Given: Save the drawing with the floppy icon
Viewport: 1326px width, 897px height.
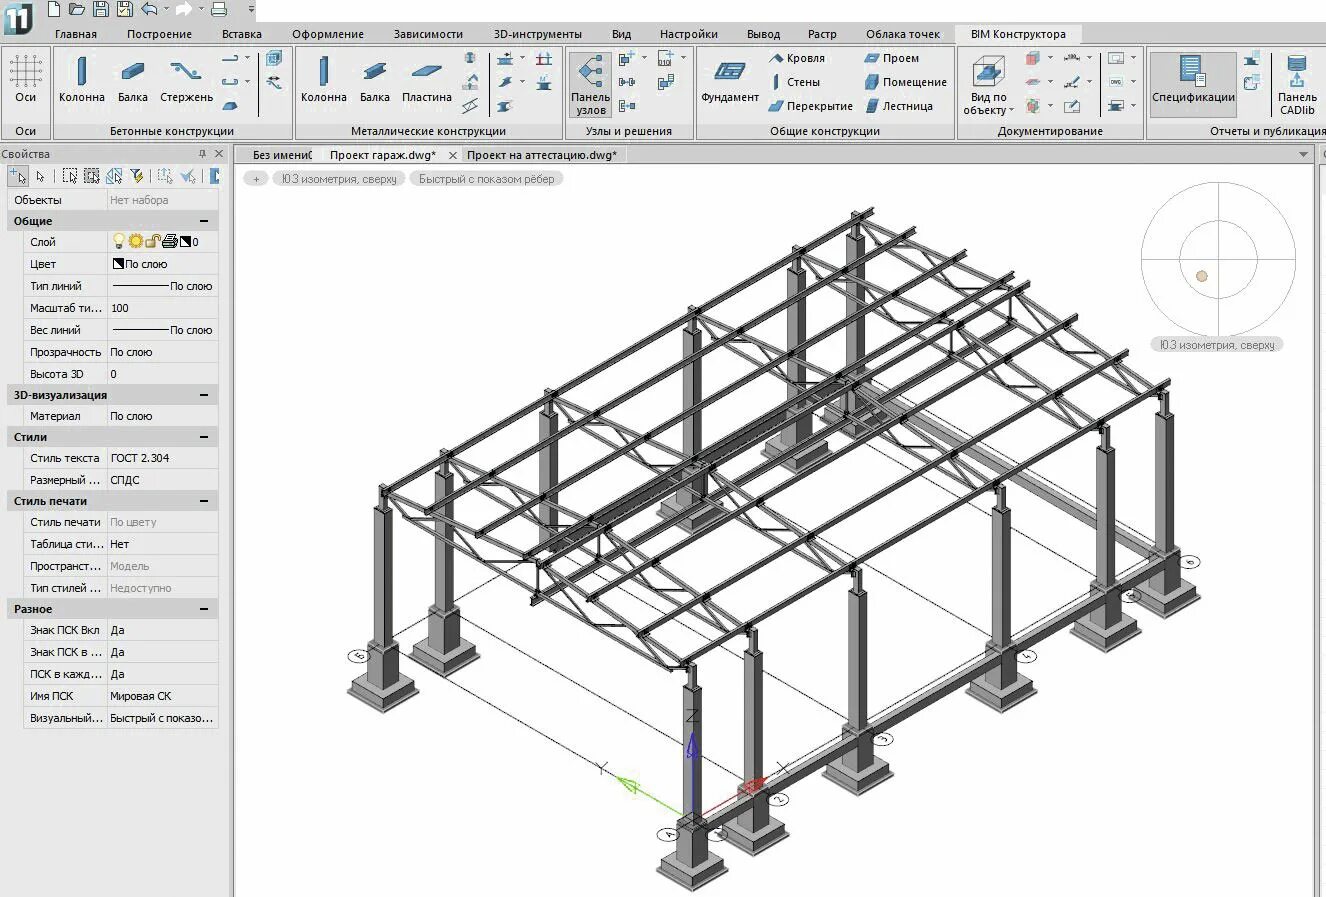Looking at the screenshot, I should click(101, 10).
